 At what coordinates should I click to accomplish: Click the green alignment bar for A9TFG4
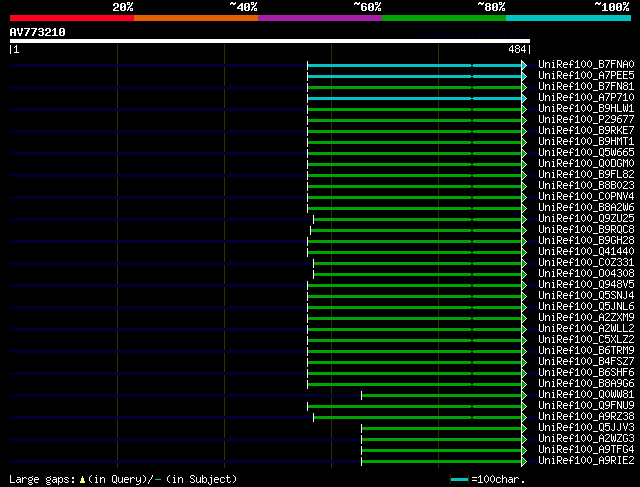[441, 451]
